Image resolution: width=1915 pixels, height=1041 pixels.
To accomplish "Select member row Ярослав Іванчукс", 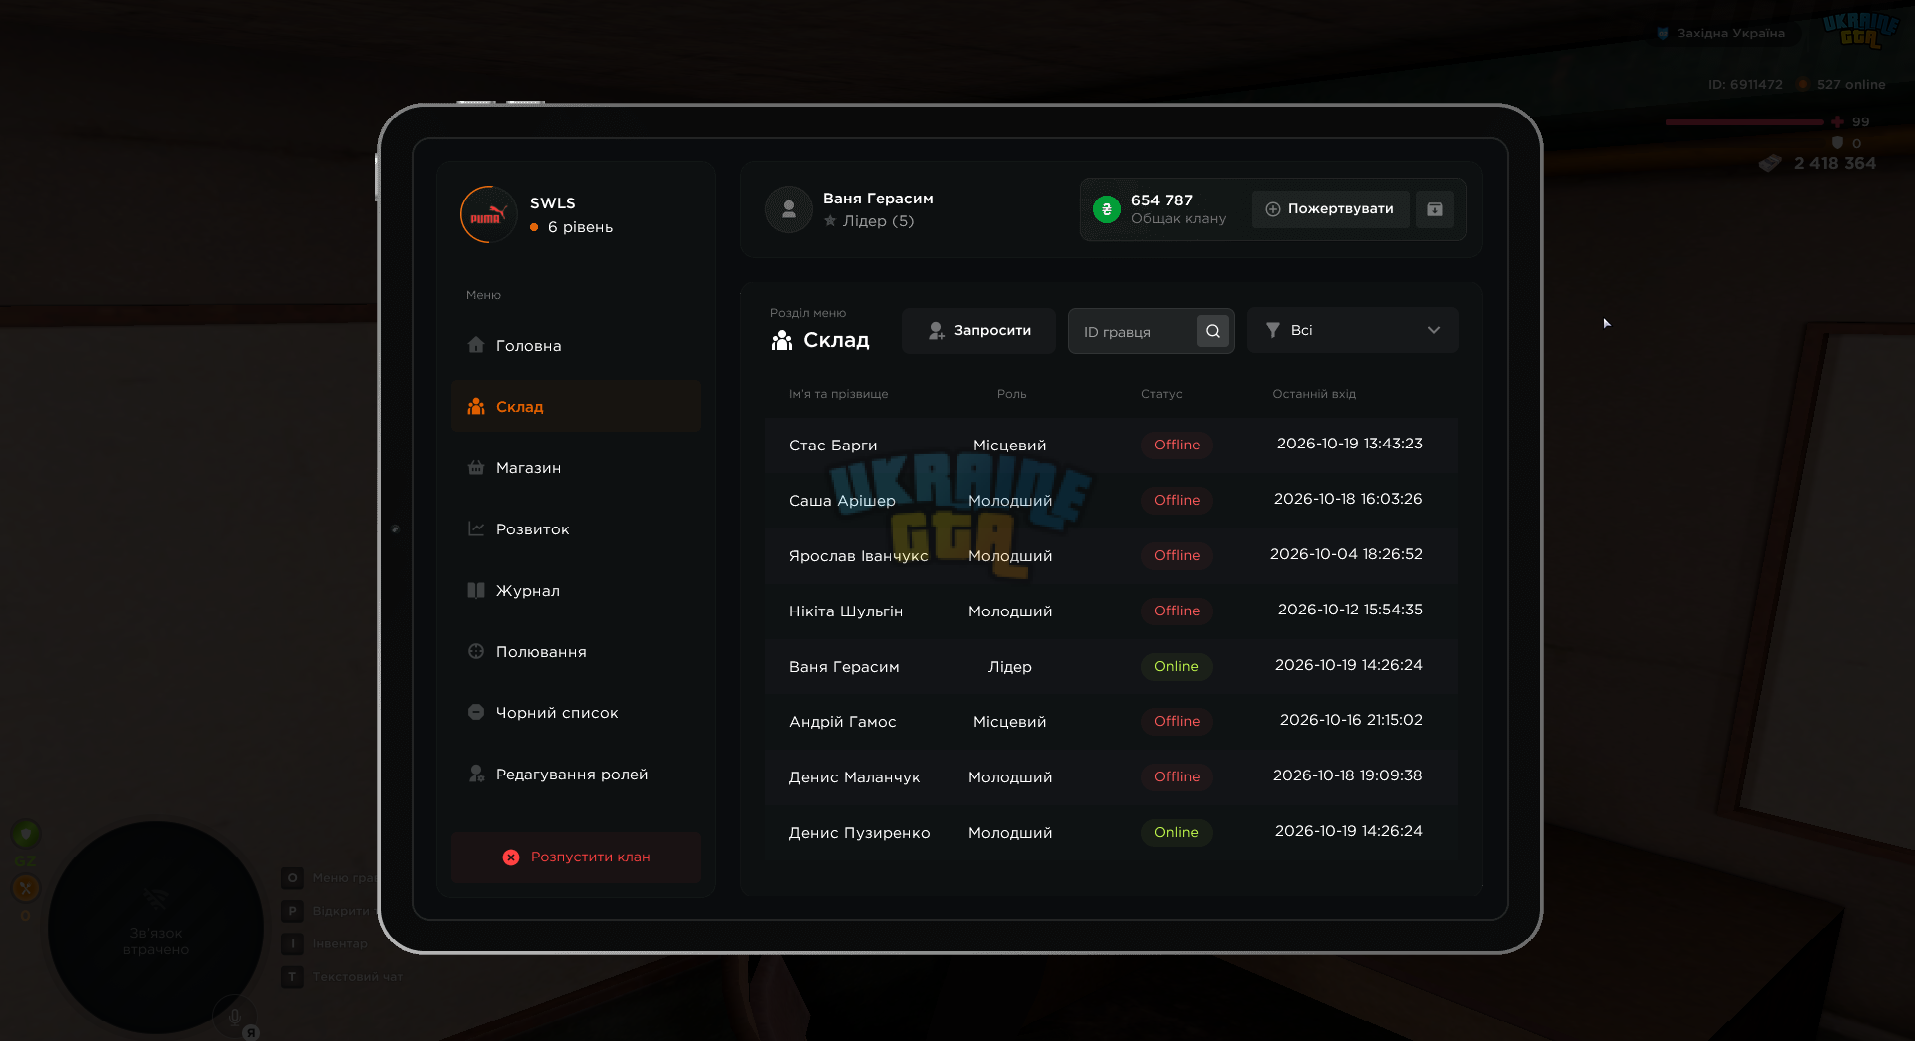I will pyautogui.click(x=1111, y=556).
